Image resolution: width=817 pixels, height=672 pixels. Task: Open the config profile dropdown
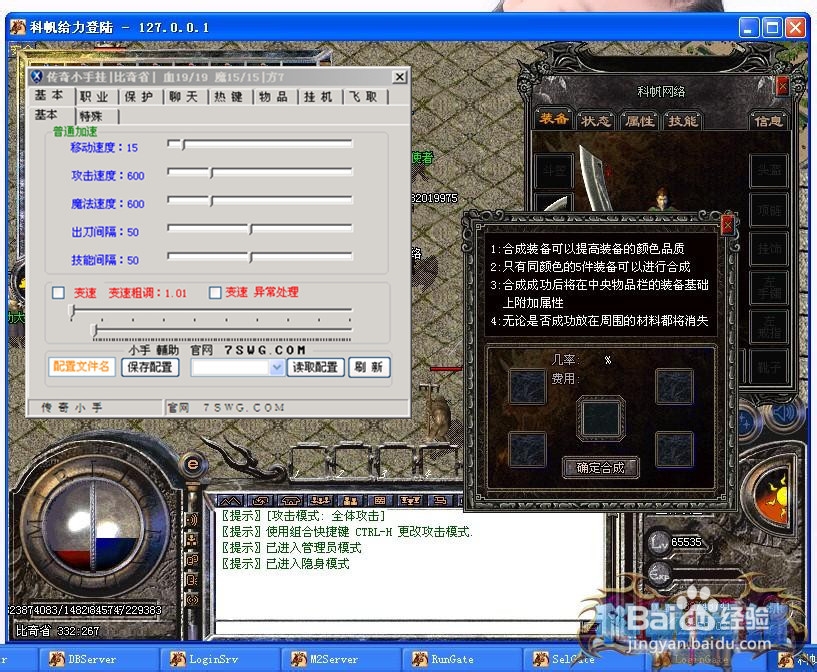(276, 367)
